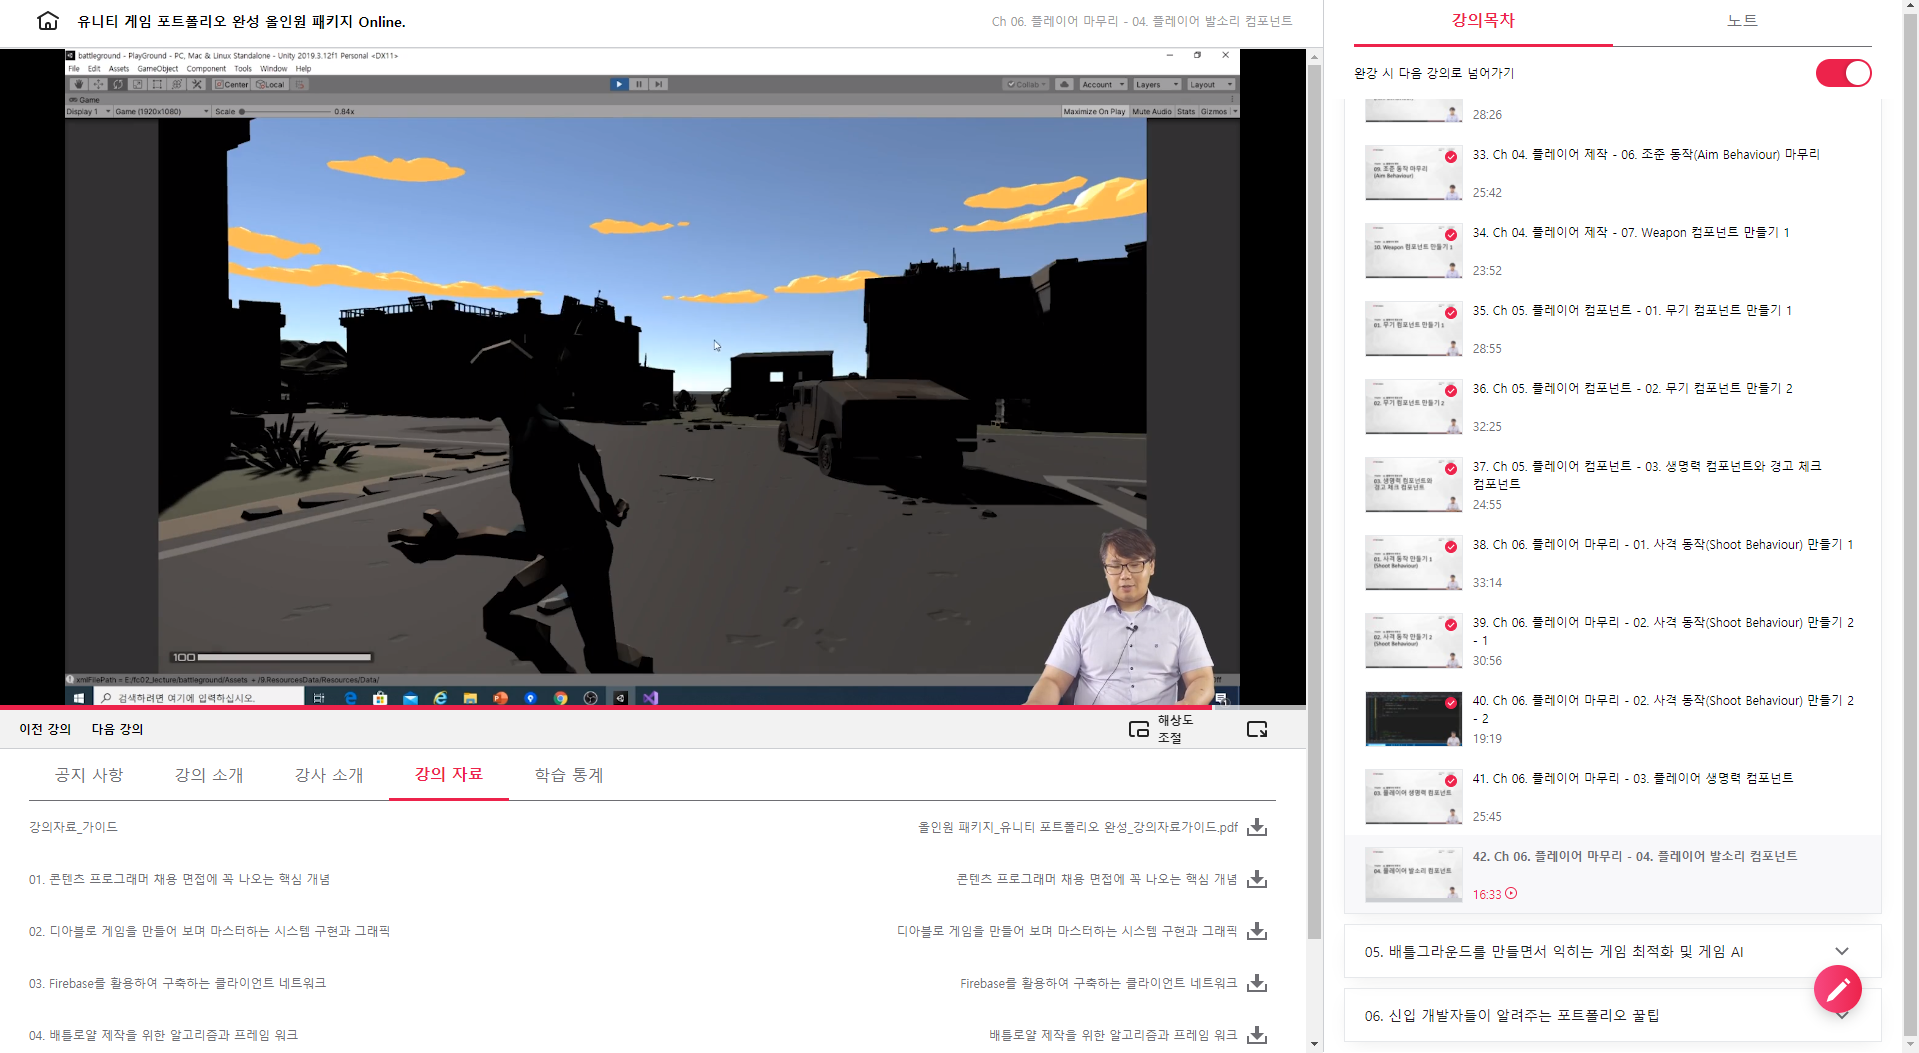Download 디아블로 게임 material

click(1257, 931)
